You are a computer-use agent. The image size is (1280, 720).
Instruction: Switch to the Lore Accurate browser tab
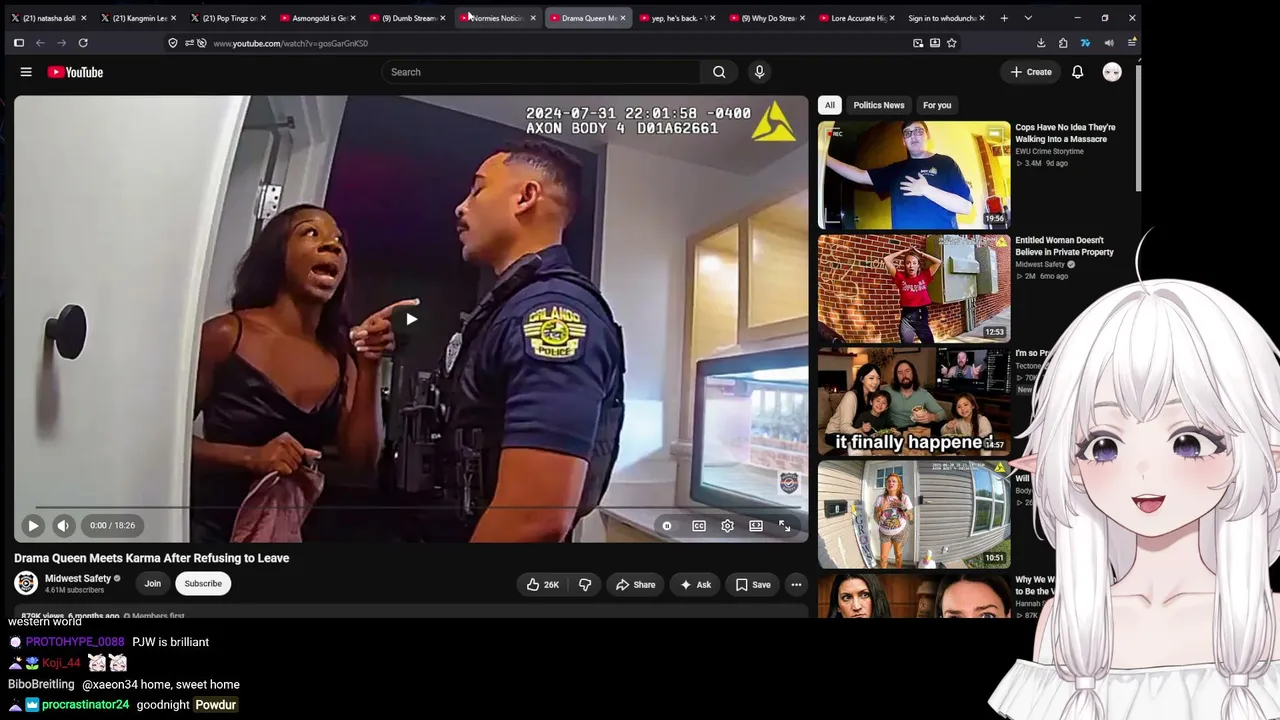[854, 18]
